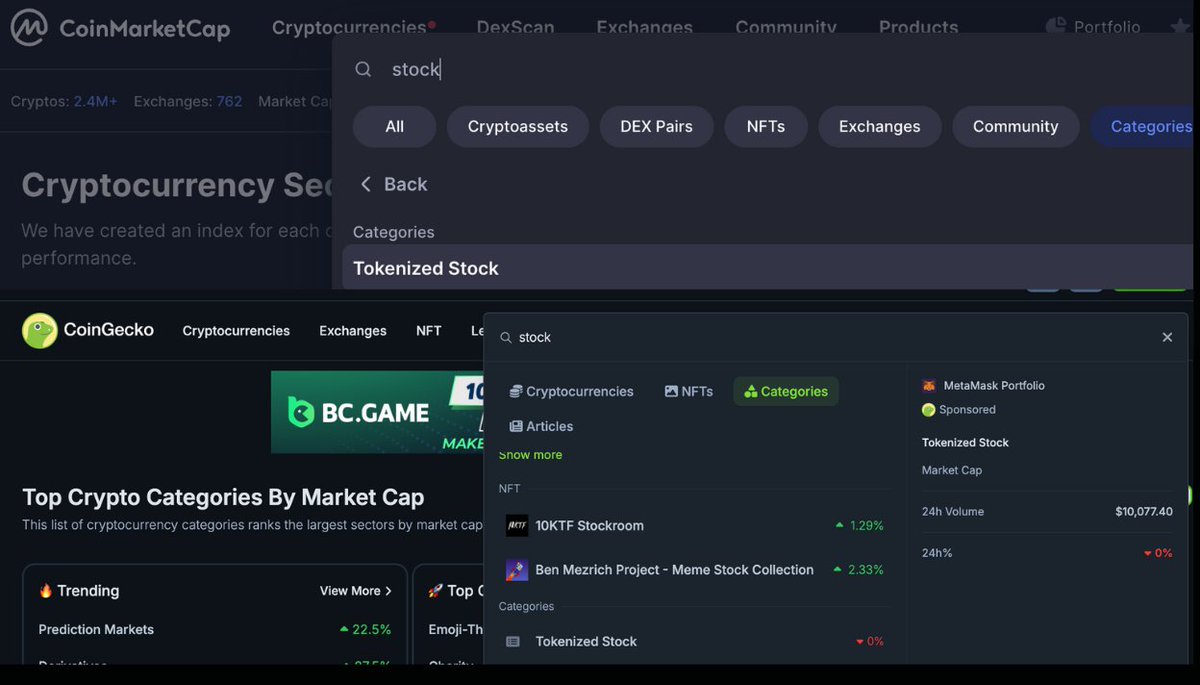Click the Ben Mezrich Project collection thumbnail
The image size is (1200, 685).
pyautogui.click(x=517, y=570)
